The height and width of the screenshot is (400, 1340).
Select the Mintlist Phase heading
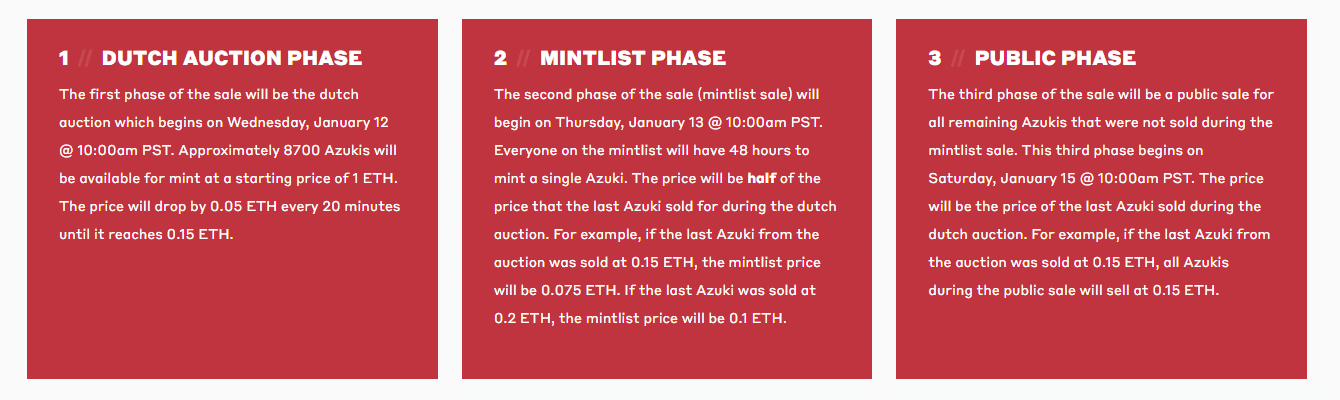click(x=633, y=58)
